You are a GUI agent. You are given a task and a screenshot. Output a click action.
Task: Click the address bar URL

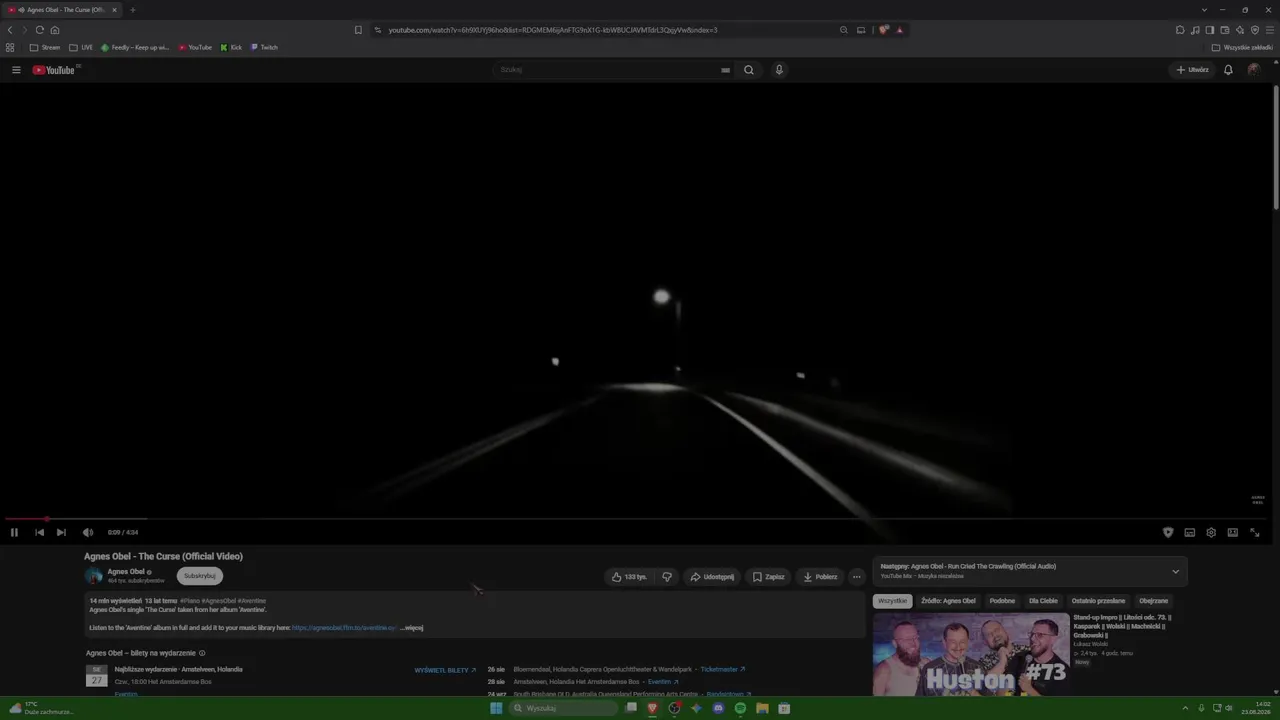click(553, 30)
